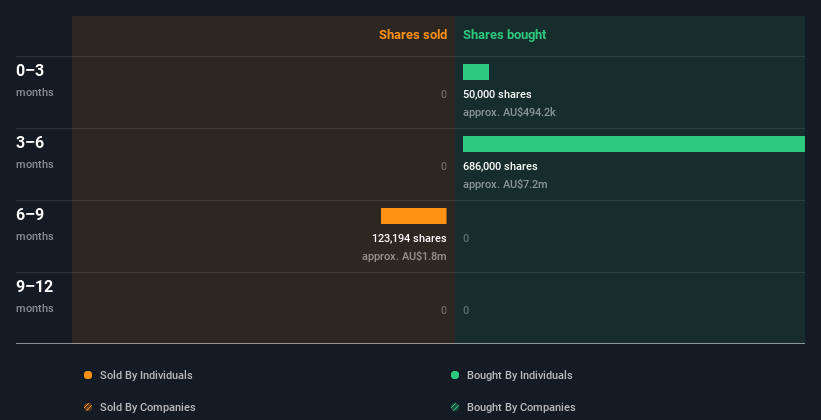The image size is (821, 420).
Task: Click the 0–3 months row label
Action: tap(35, 80)
